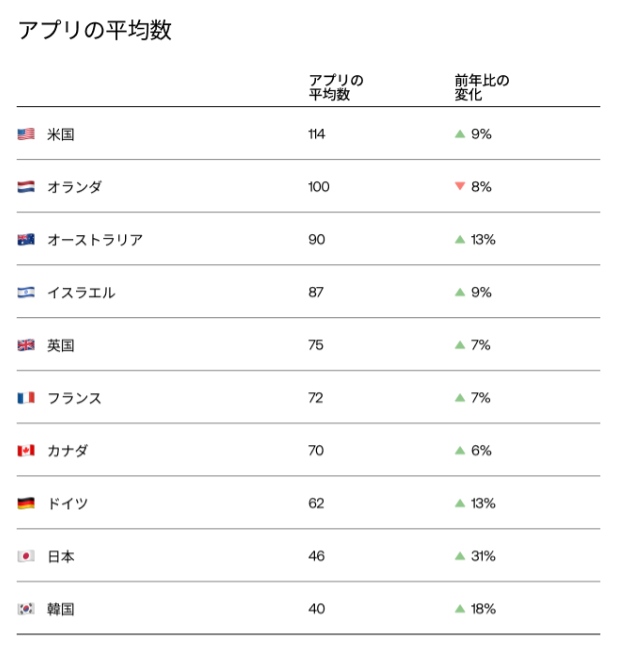This screenshot has height=651, width=618.
Task: Click the Netherlands flag icon
Action: (x=26, y=187)
